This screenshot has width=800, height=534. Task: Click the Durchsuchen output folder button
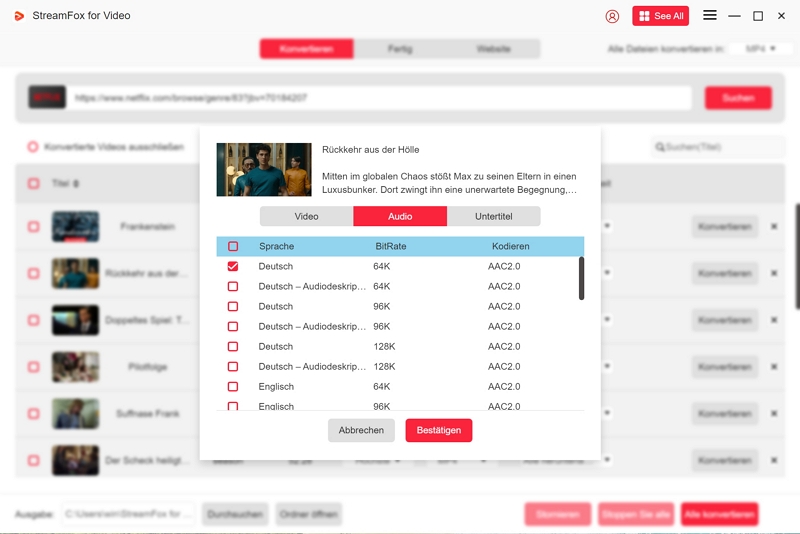[235, 514]
